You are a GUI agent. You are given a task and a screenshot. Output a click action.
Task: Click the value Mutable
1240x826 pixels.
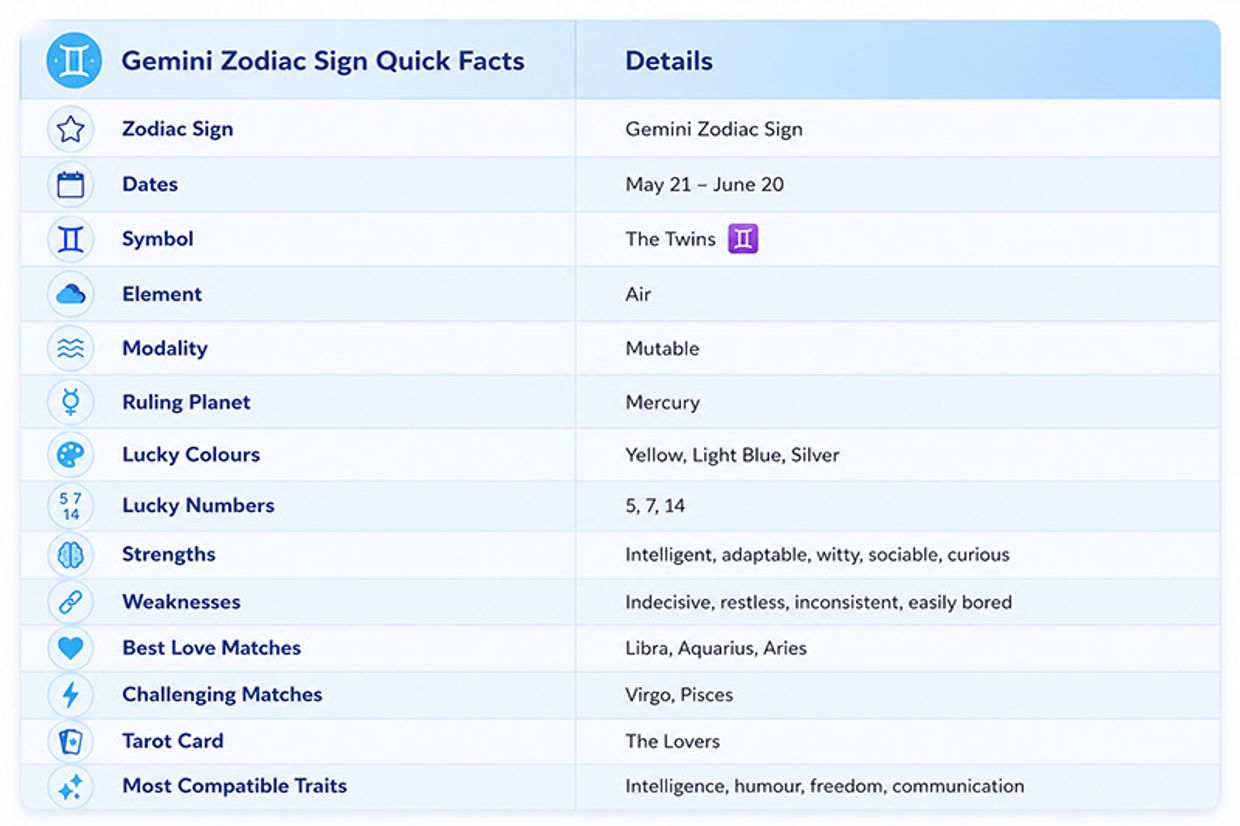pyautogui.click(x=662, y=348)
